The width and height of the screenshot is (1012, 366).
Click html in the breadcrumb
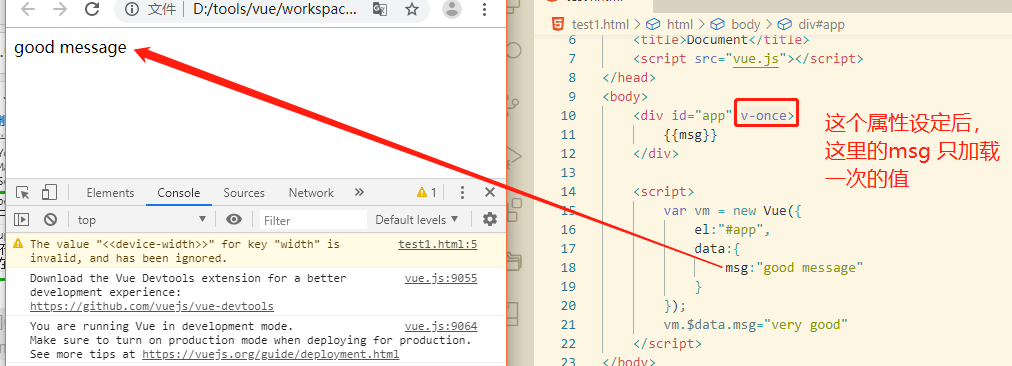(x=680, y=25)
